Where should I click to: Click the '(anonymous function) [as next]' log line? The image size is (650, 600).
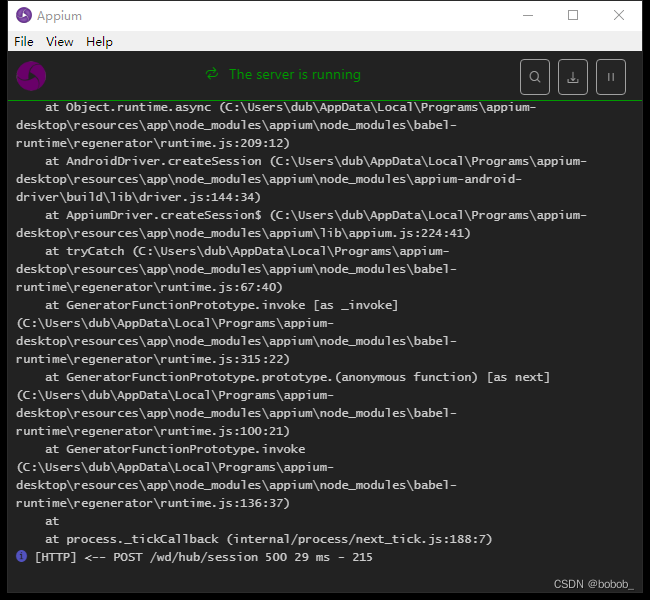click(297, 377)
